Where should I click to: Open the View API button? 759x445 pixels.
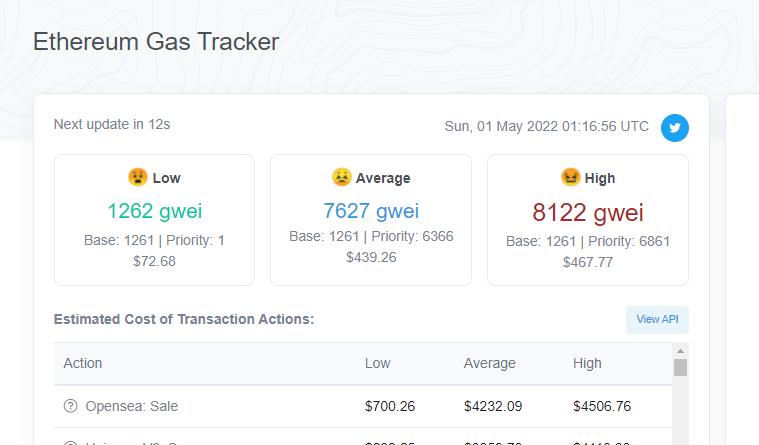[657, 319]
